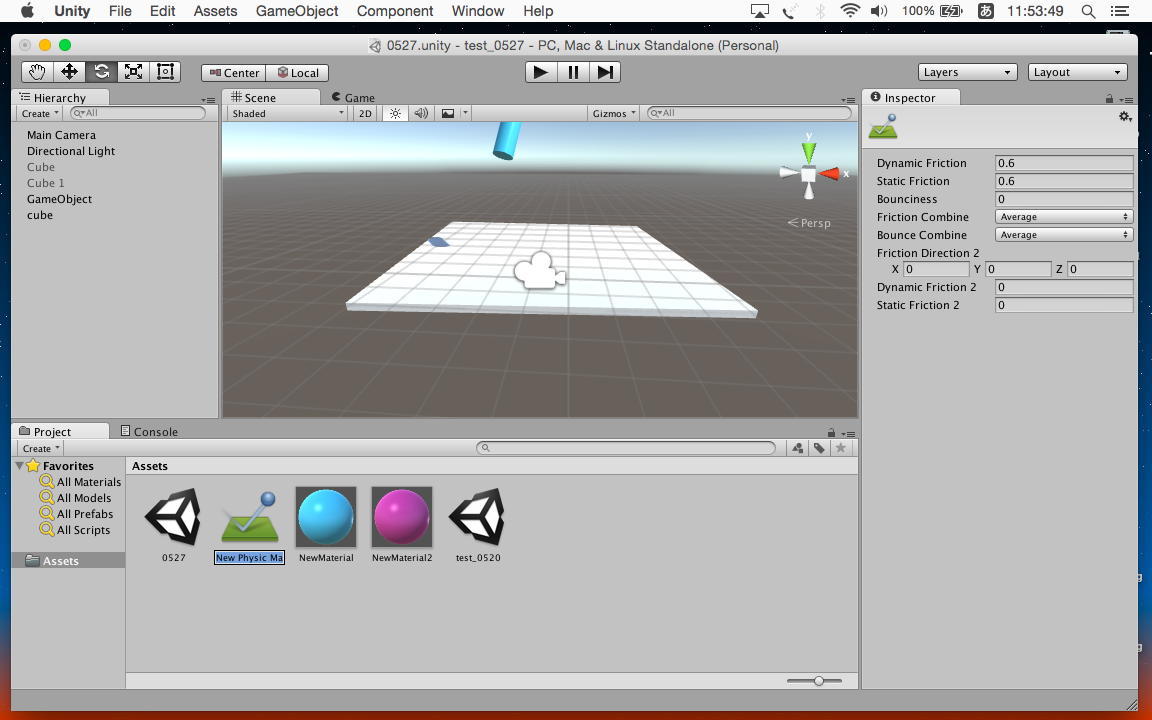Viewport: 1152px width, 720px height.
Task: Select the New Physic Material asset icon
Action: pos(250,519)
